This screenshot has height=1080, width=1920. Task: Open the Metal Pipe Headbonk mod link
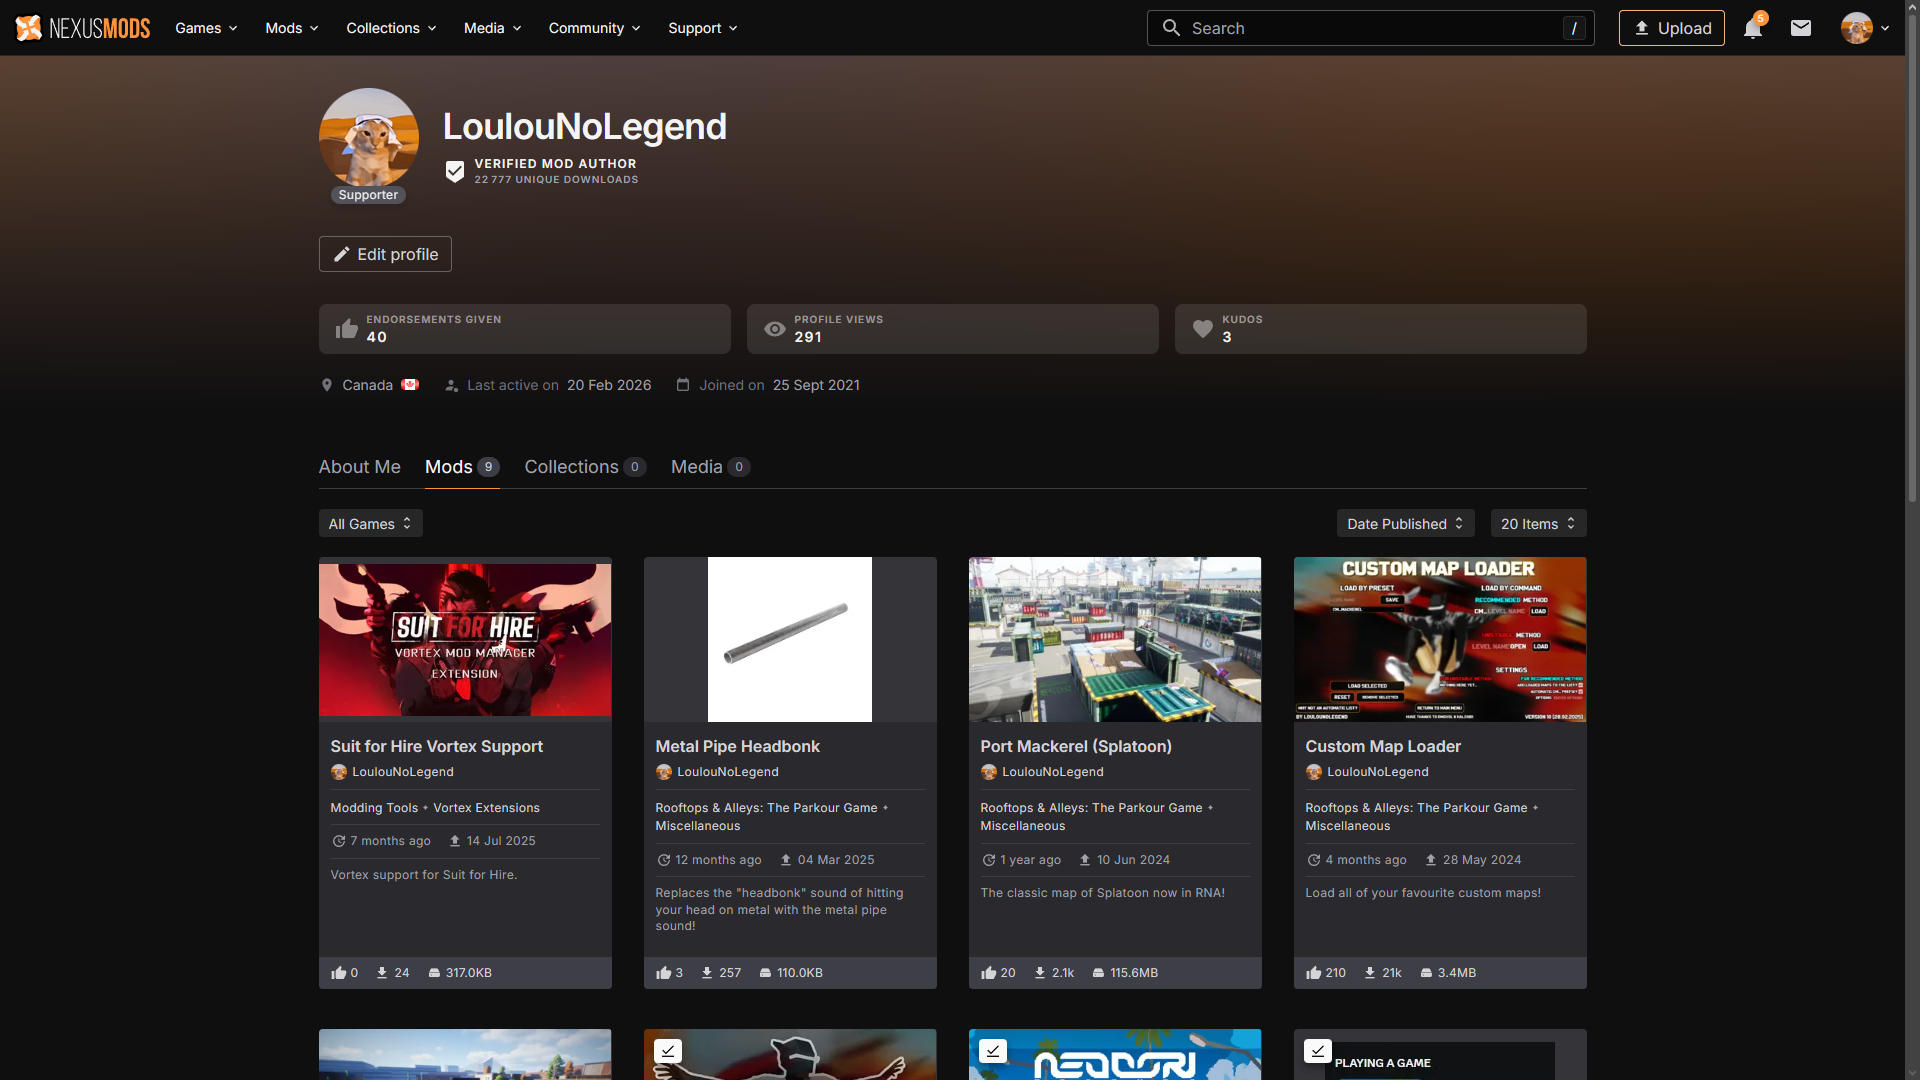coord(737,746)
